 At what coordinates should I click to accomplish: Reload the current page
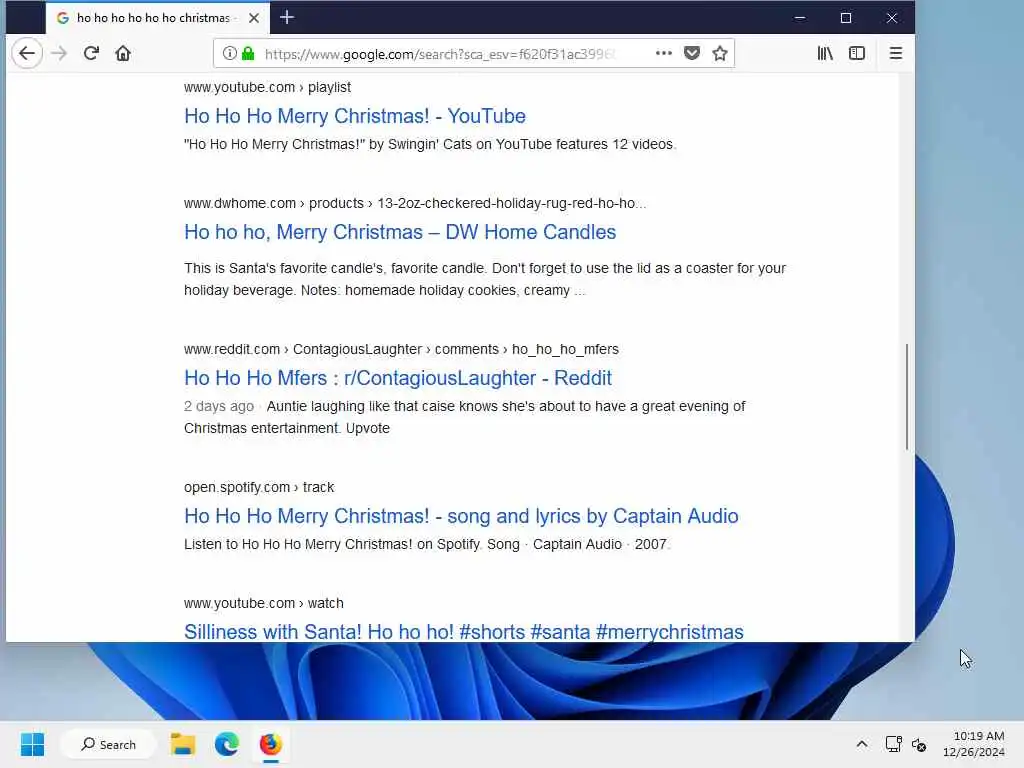(x=91, y=54)
